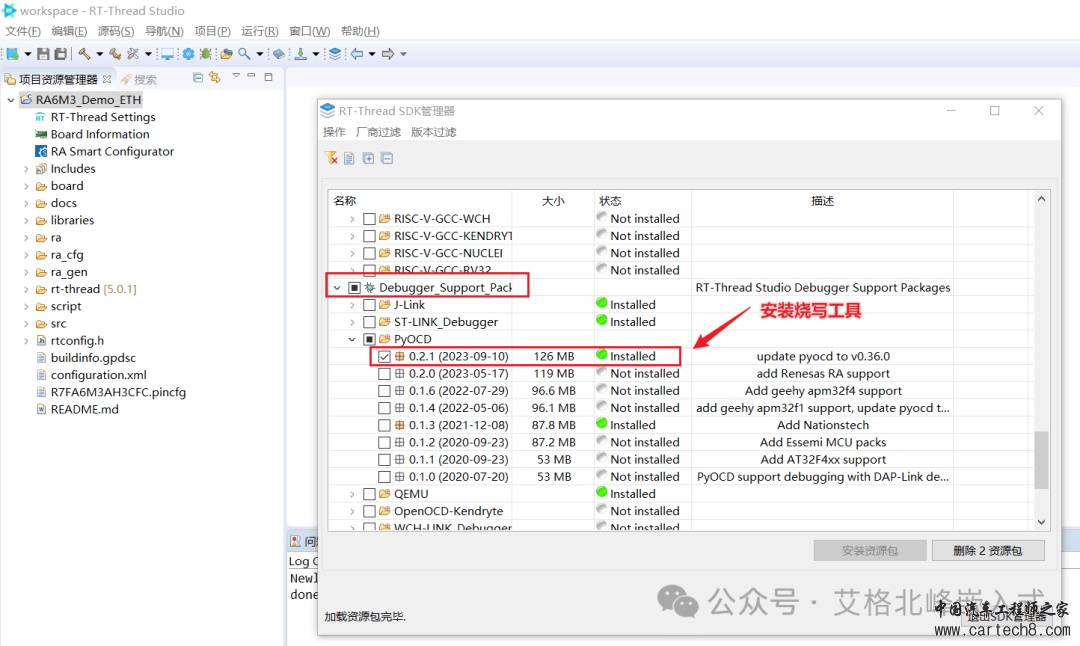The width and height of the screenshot is (1080, 646).
Task: Switch to the 搜索 tab
Action: coord(138,79)
